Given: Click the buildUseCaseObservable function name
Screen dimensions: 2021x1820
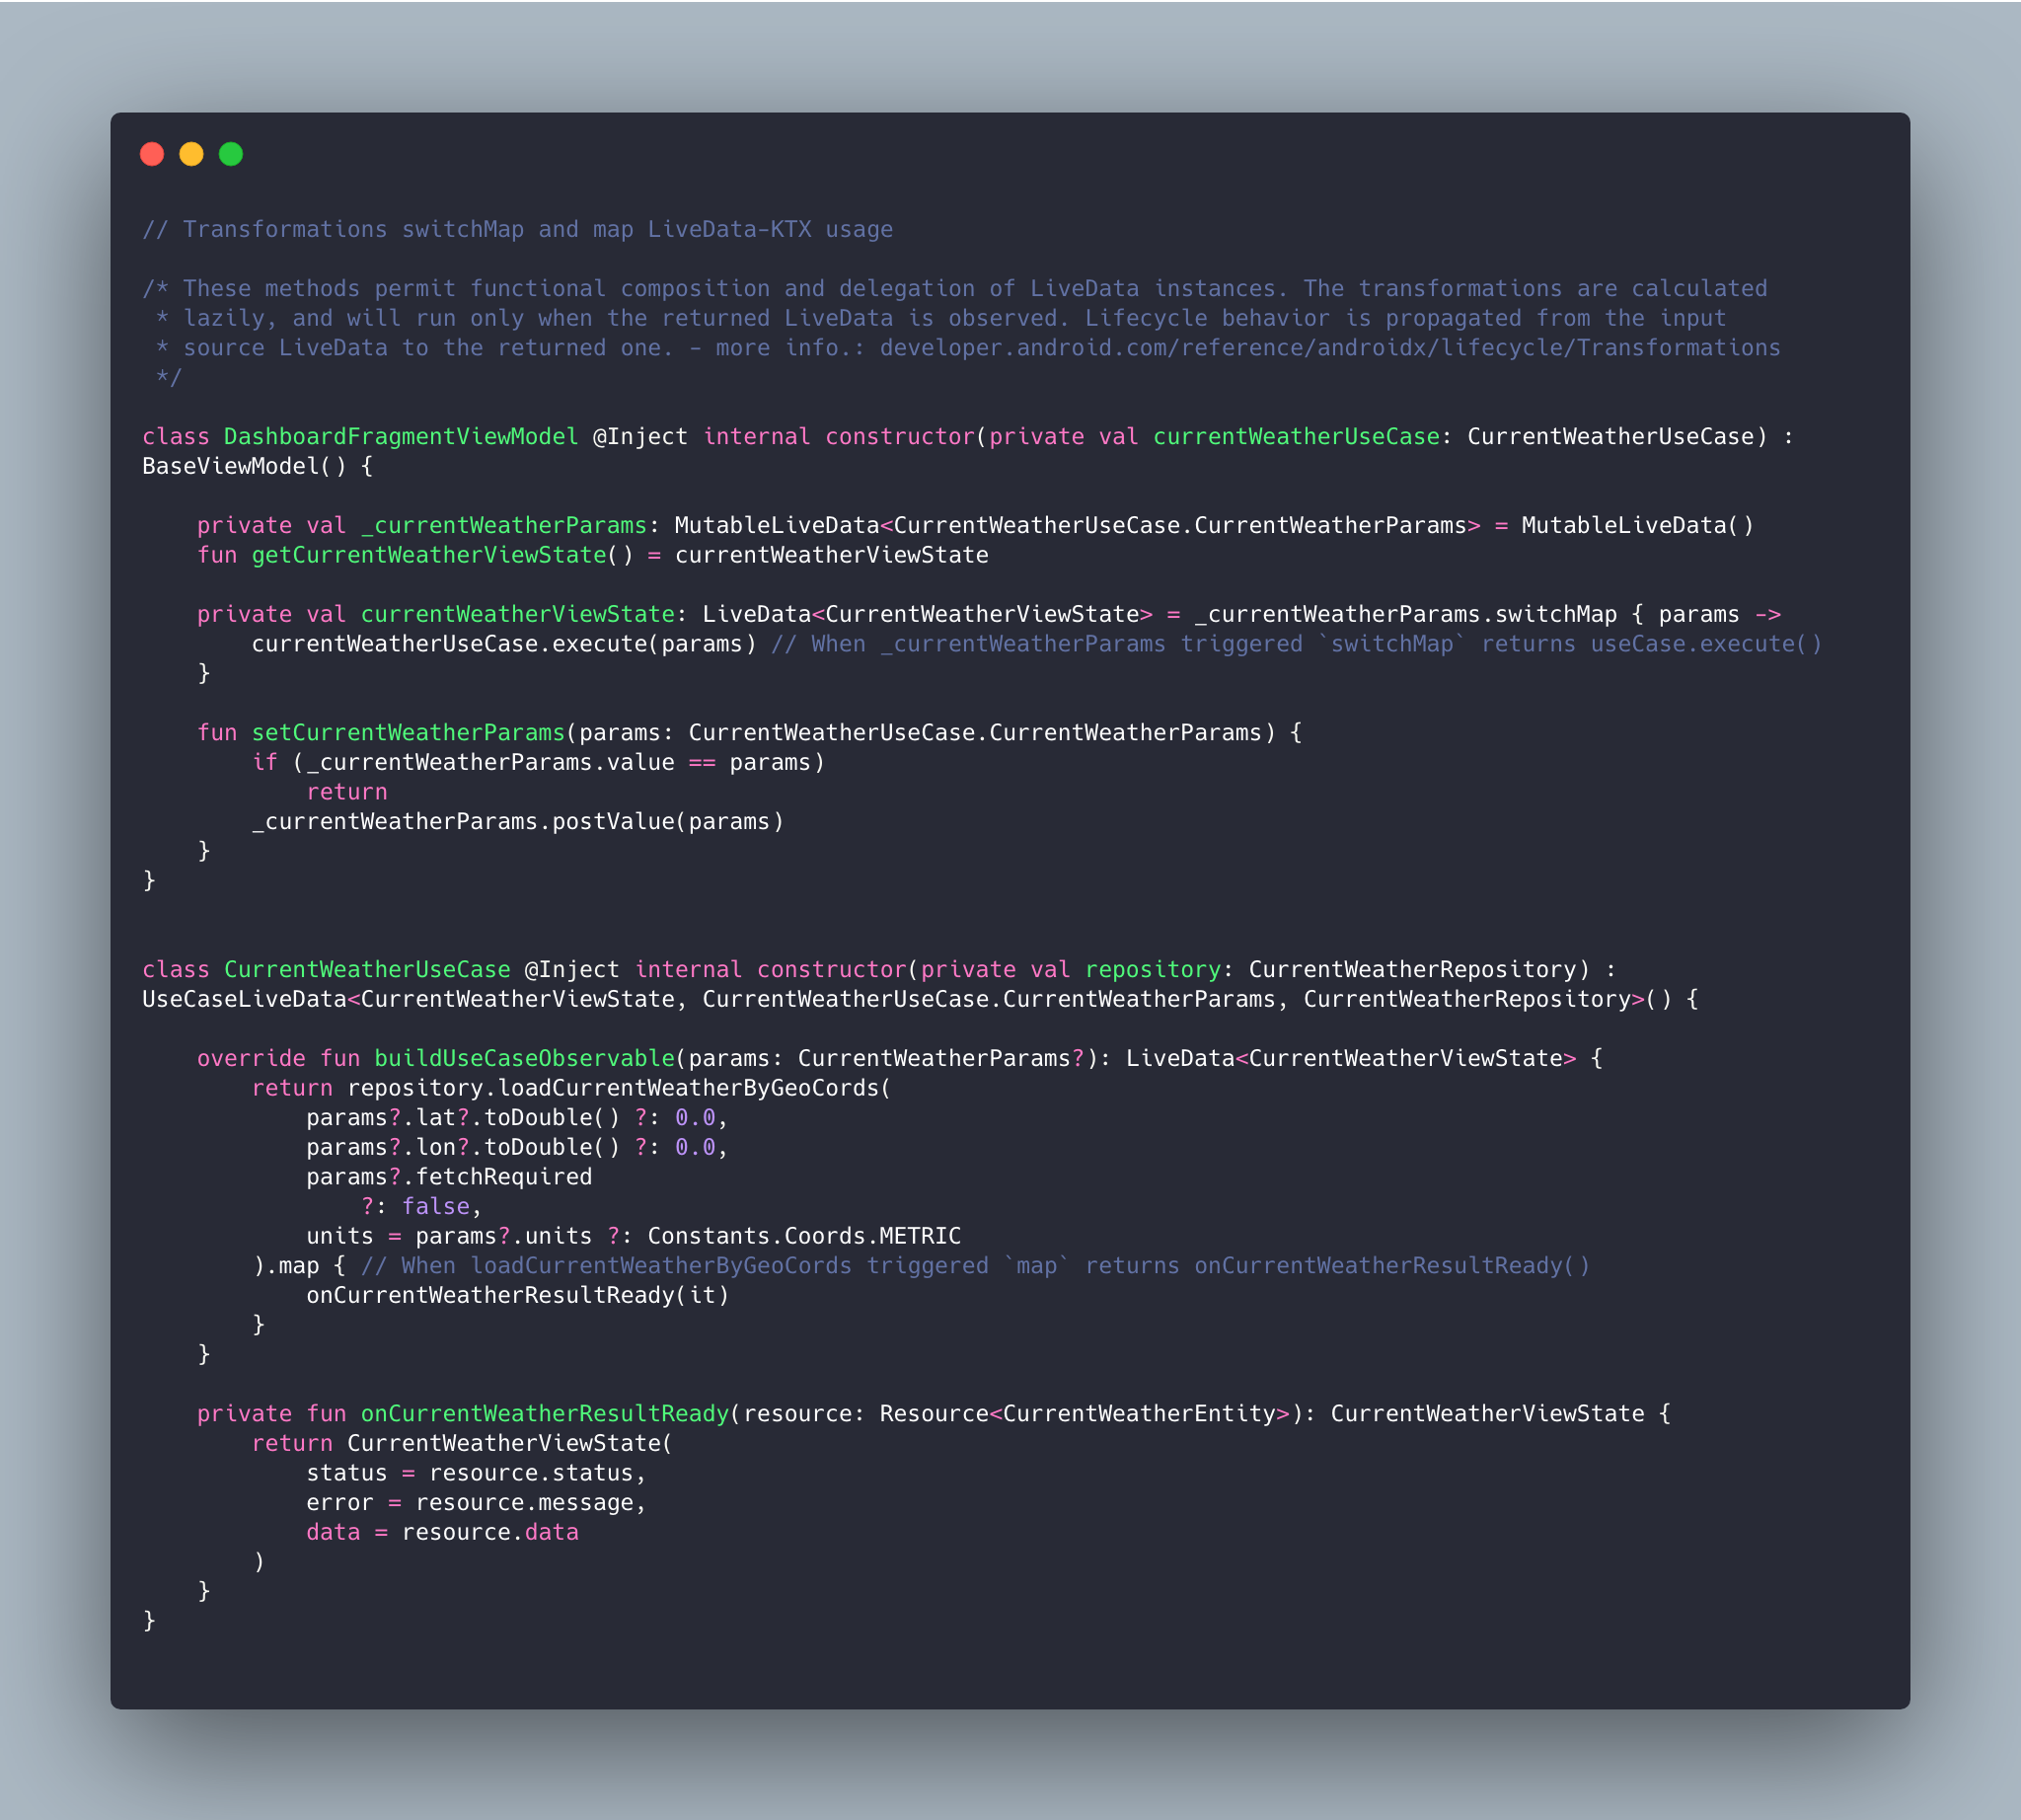Looking at the screenshot, I should click(x=524, y=1059).
